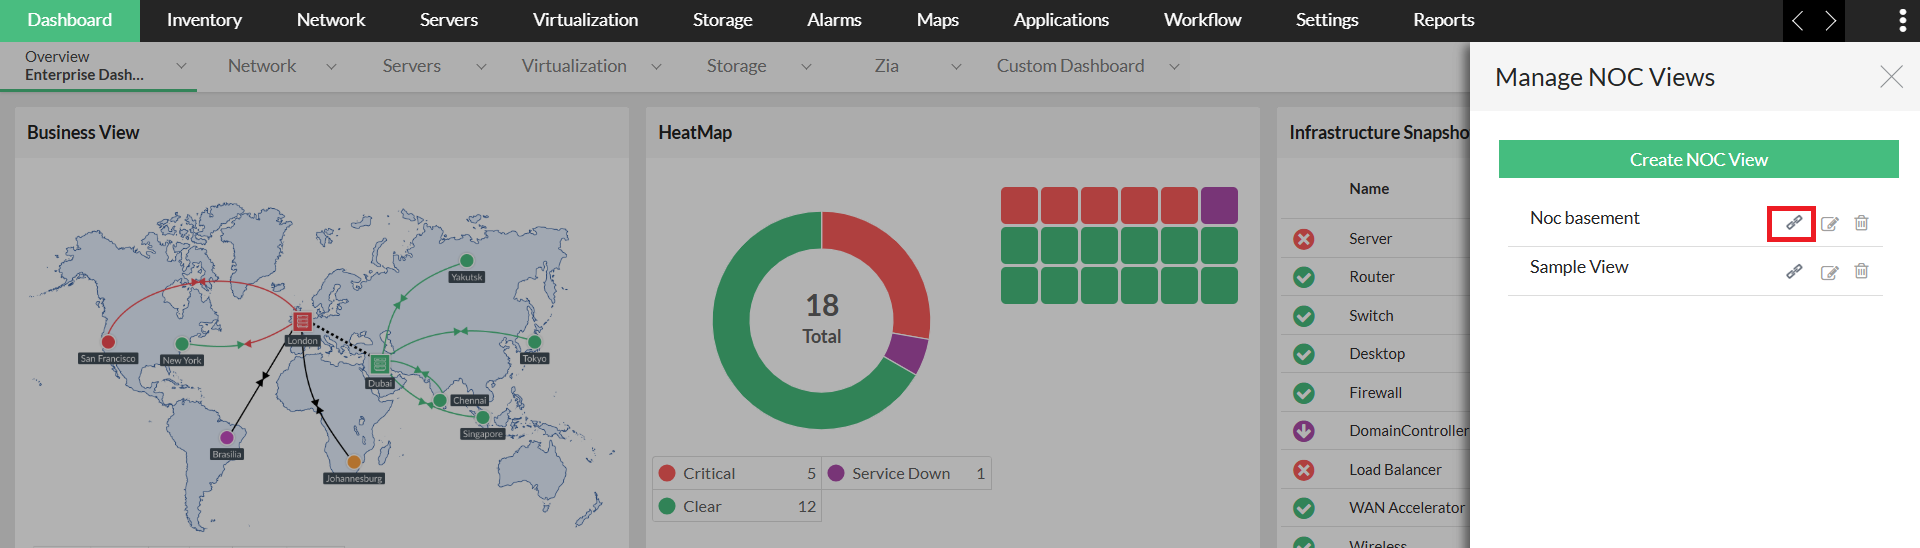Click the previous arrow in top bar

pyautogui.click(x=1798, y=21)
